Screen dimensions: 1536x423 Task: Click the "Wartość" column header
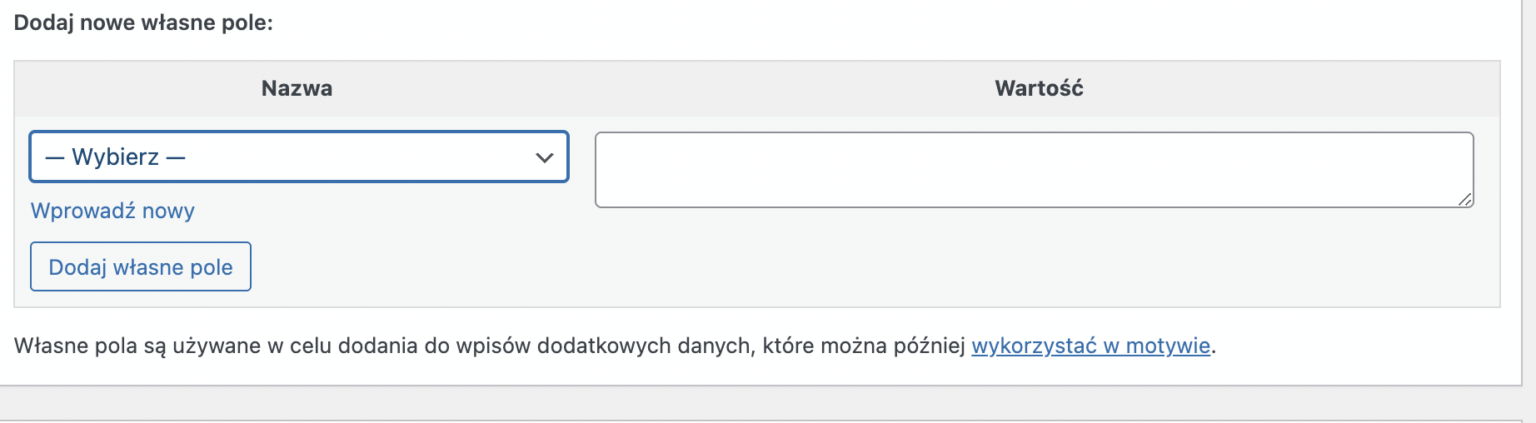pyautogui.click(x=1039, y=88)
